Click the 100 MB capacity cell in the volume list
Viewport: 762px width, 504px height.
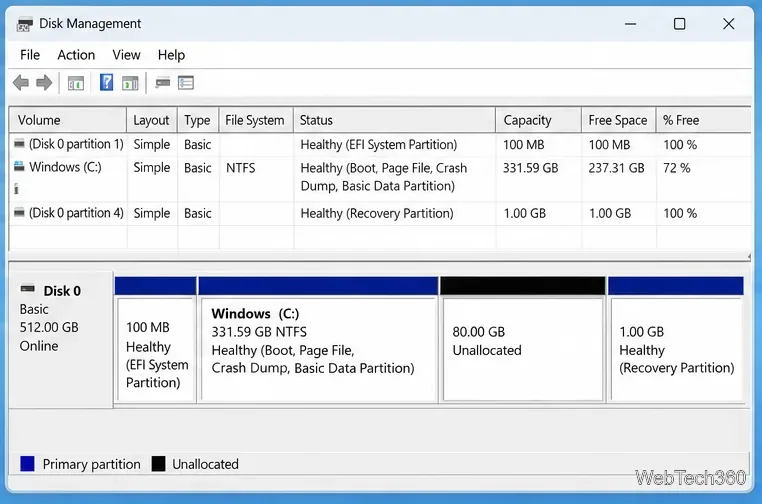click(523, 144)
